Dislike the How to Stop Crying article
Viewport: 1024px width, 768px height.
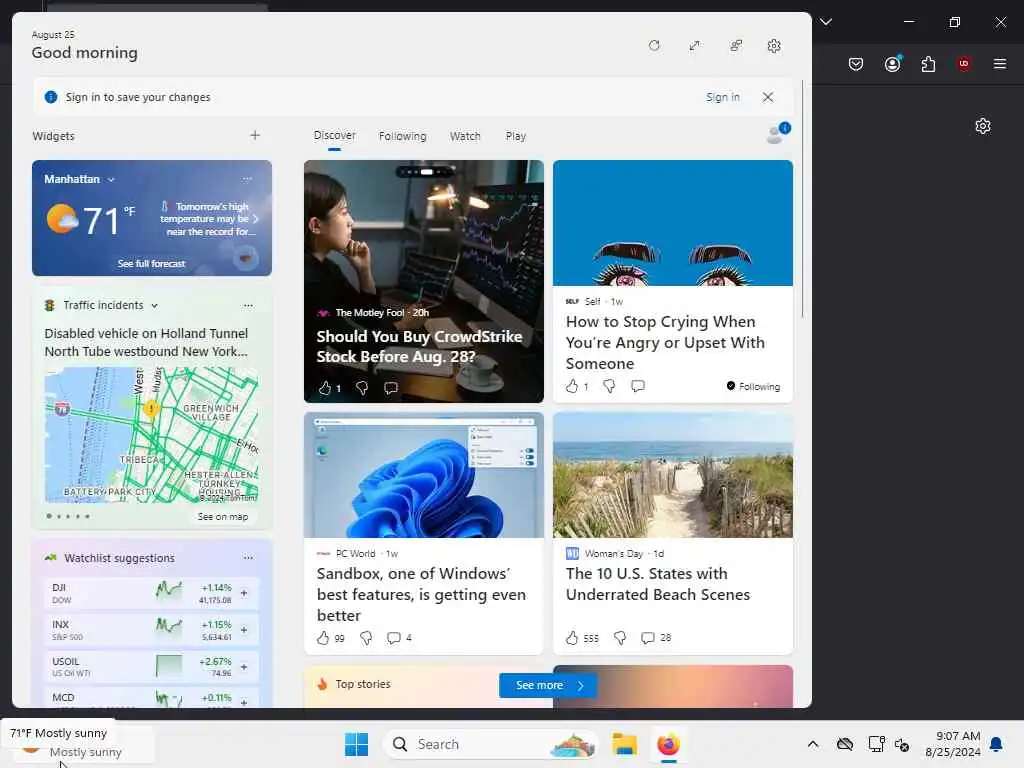[x=609, y=386]
